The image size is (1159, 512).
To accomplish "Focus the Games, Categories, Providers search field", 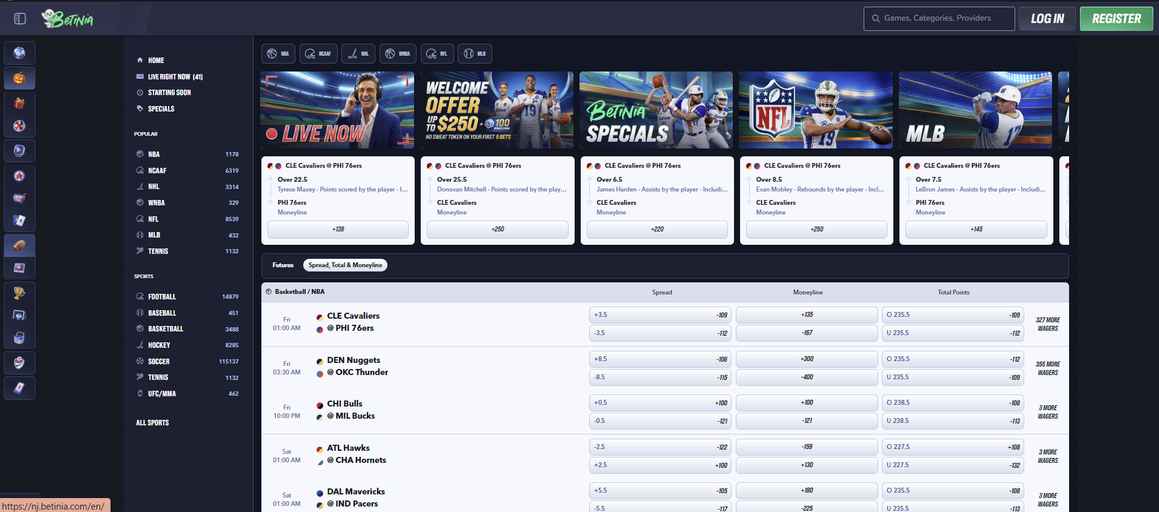I will click(939, 18).
